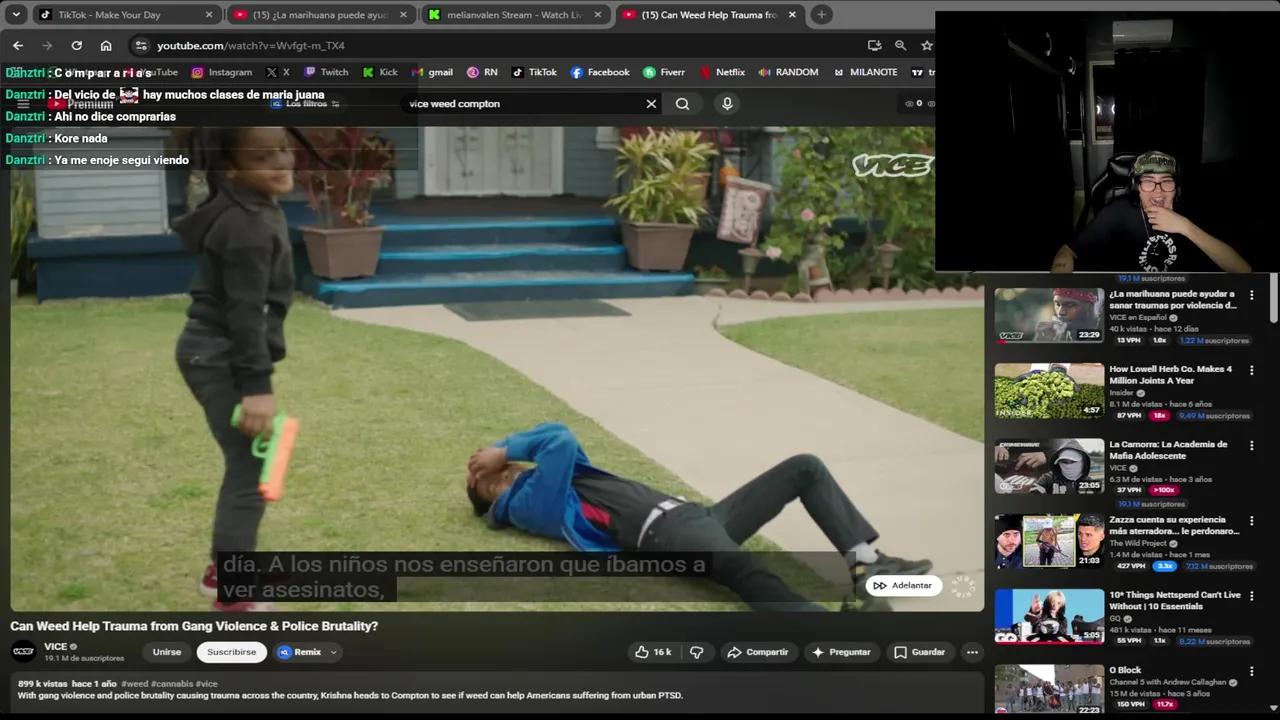Open options for the Lowell Herb Co. suggestion
1280x720 pixels.
[x=1251, y=370]
